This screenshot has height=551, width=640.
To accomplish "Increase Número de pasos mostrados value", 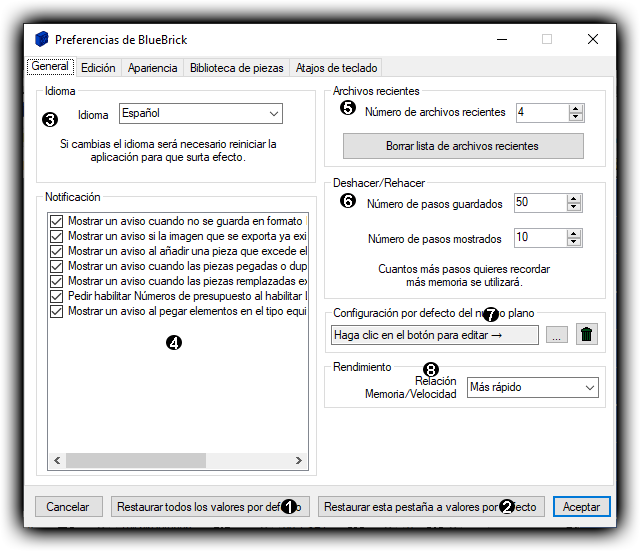I will (x=574, y=234).
